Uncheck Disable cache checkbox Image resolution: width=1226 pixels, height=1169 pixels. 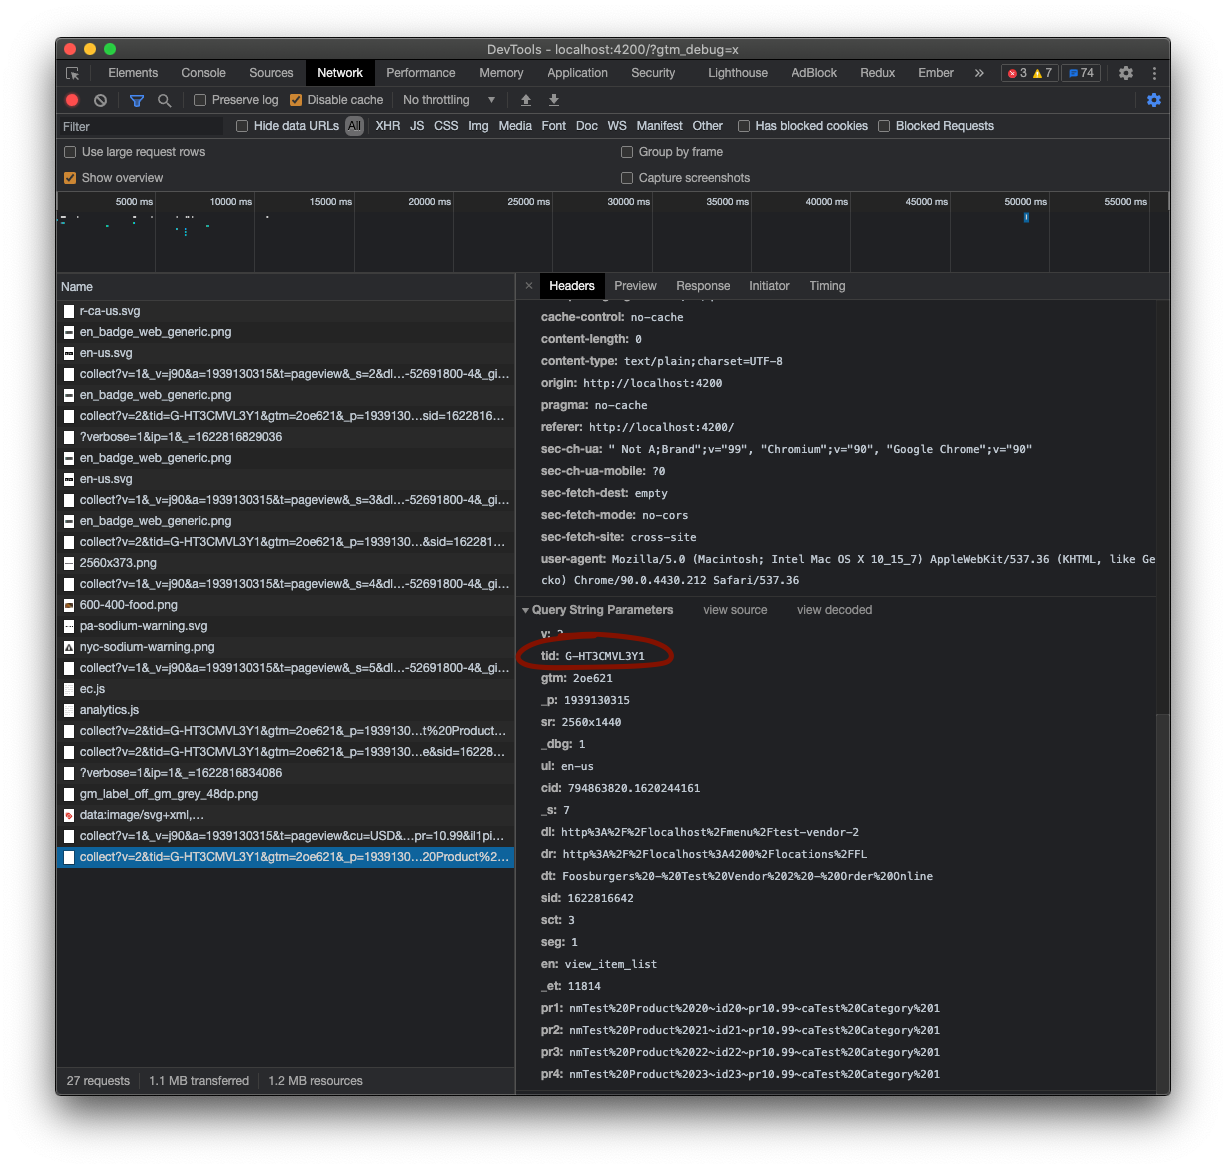296,100
